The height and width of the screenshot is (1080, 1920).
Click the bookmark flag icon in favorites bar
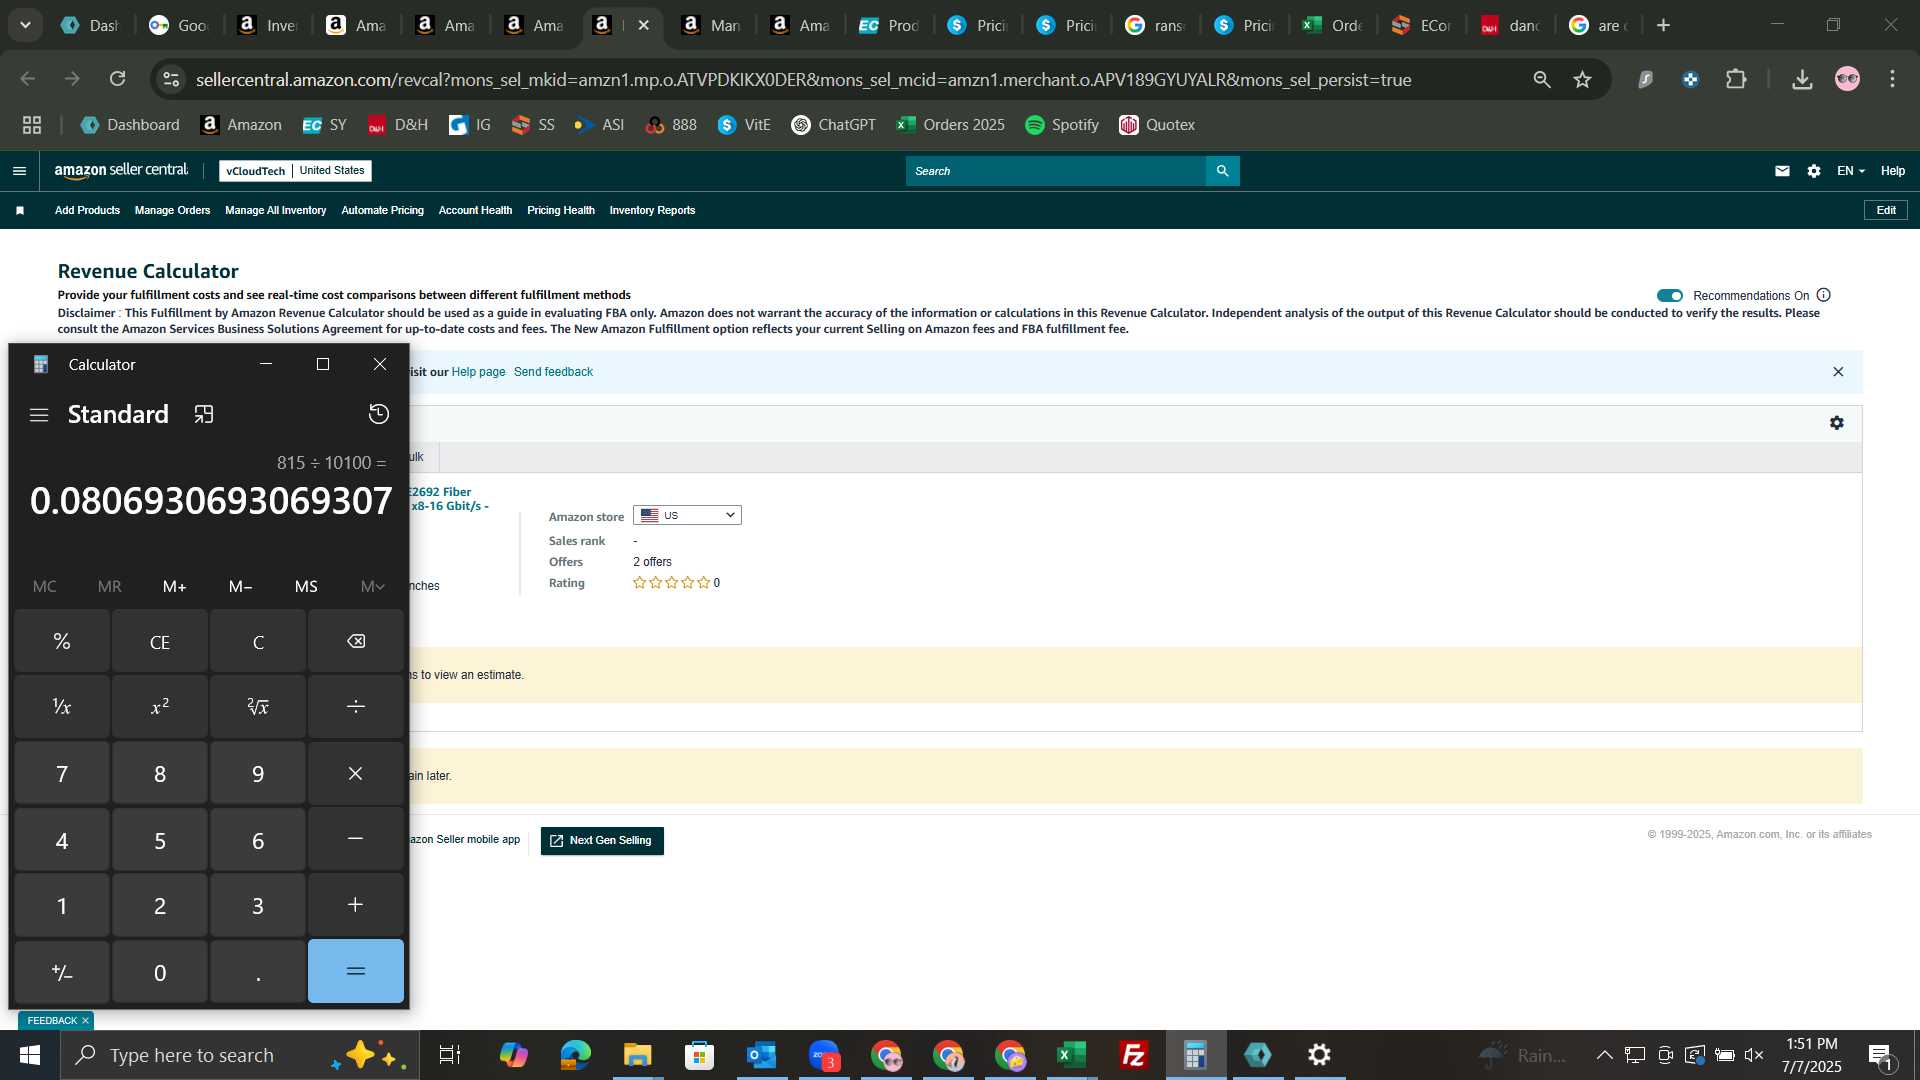click(x=20, y=210)
